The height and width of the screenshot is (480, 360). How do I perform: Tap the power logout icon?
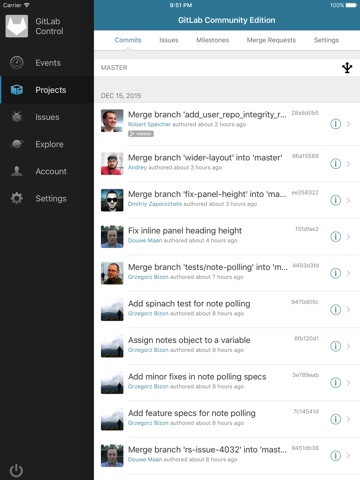(16, 470)
